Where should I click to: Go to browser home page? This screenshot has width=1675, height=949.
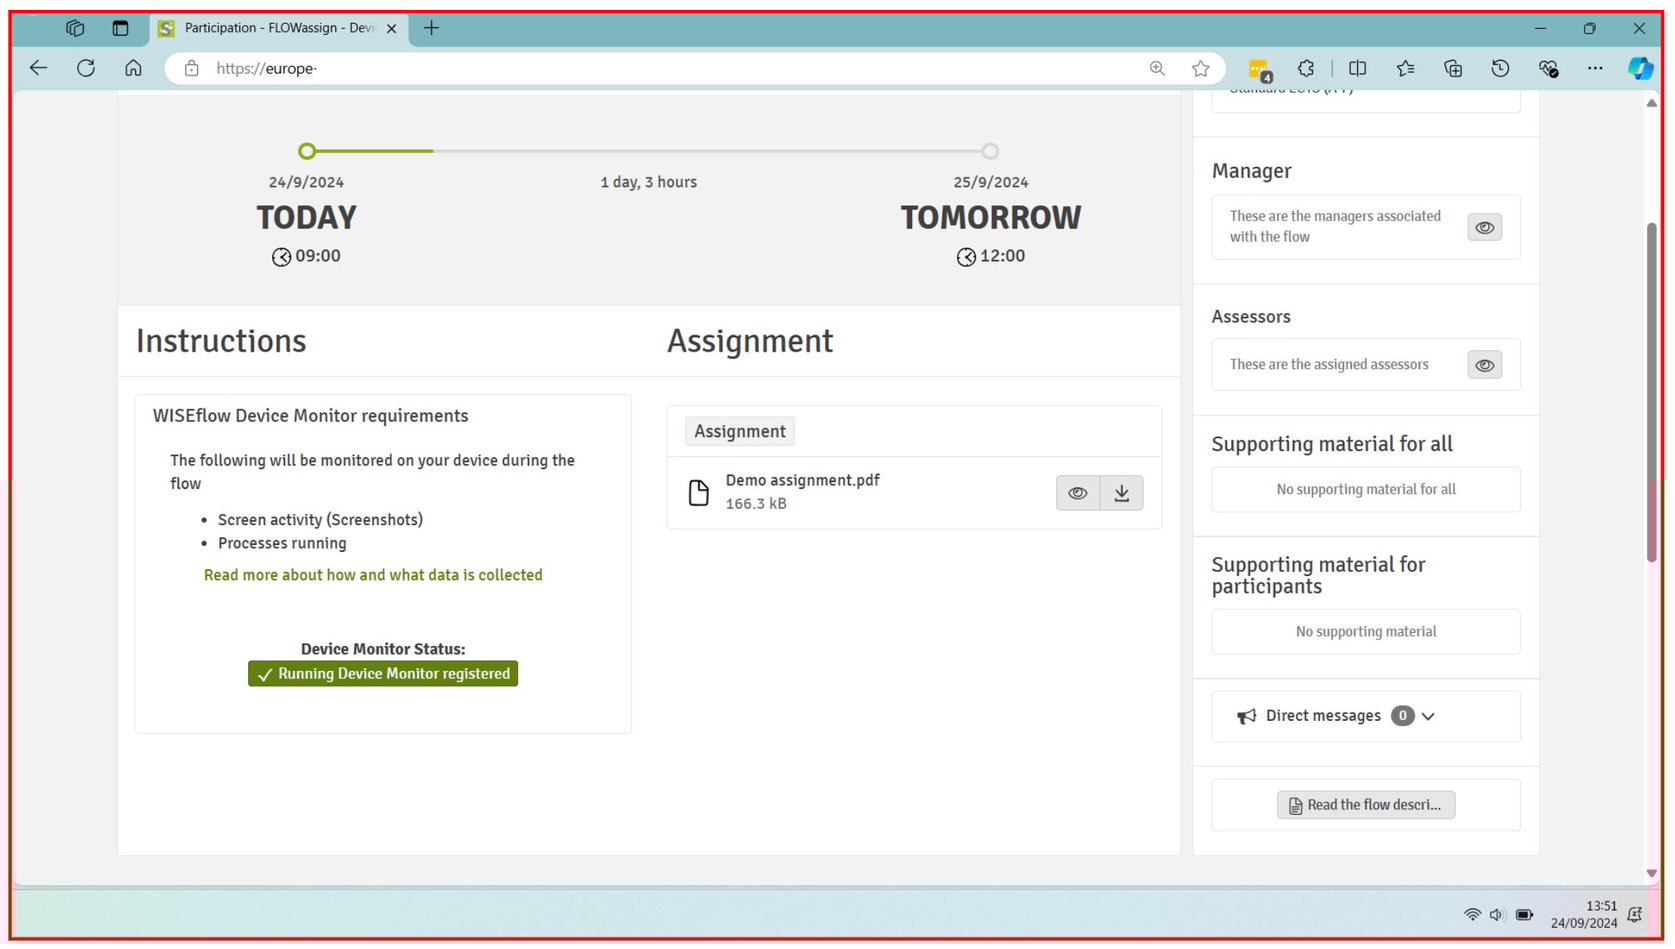coord(133,68)
